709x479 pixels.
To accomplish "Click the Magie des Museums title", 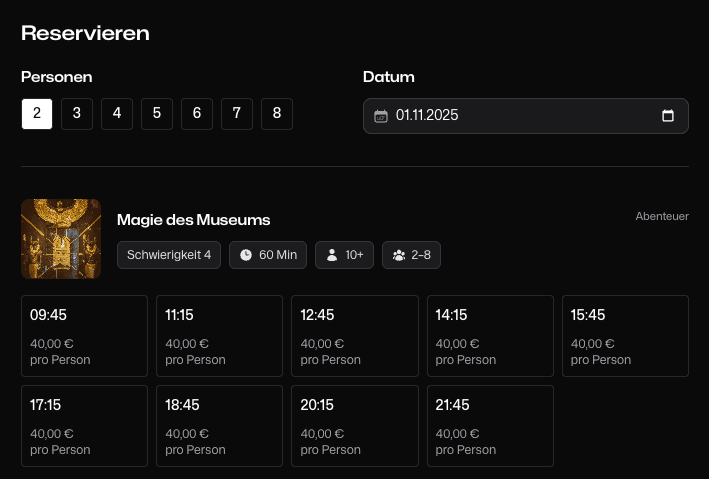I will [x=194, y=220].
